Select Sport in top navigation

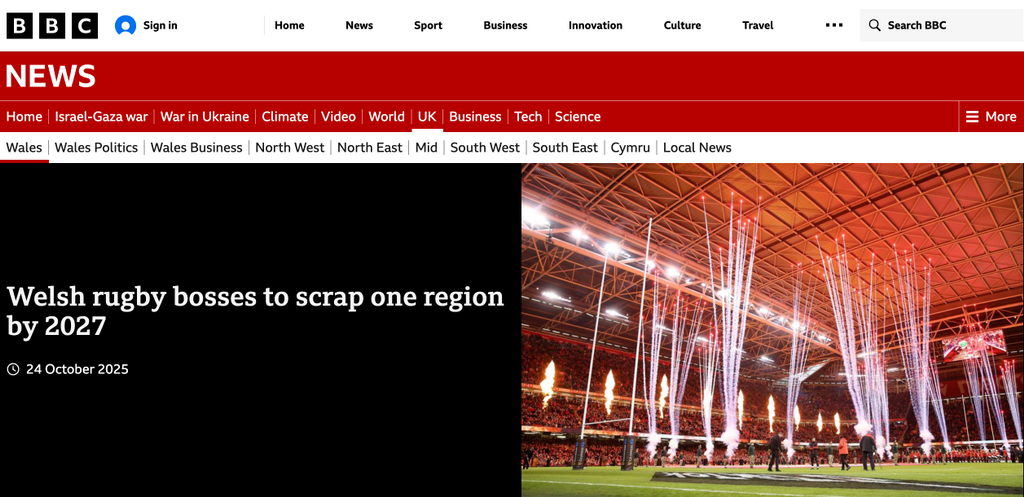(428, 25)
